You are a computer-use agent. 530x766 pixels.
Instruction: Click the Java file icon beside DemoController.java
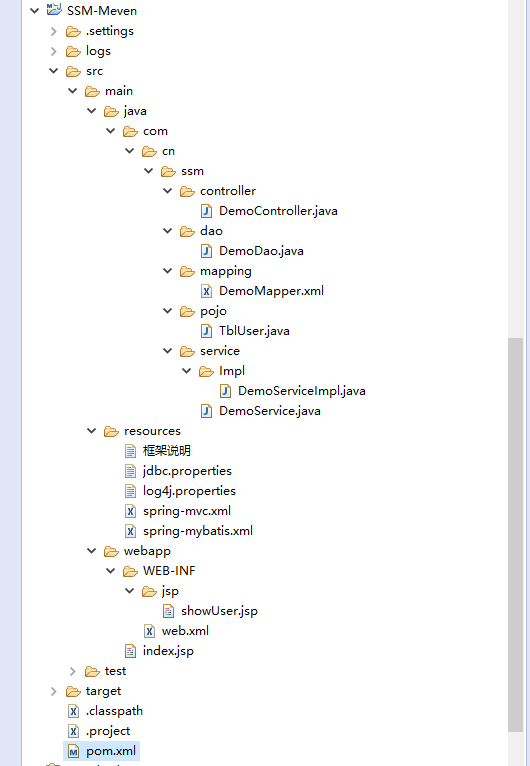207,211
